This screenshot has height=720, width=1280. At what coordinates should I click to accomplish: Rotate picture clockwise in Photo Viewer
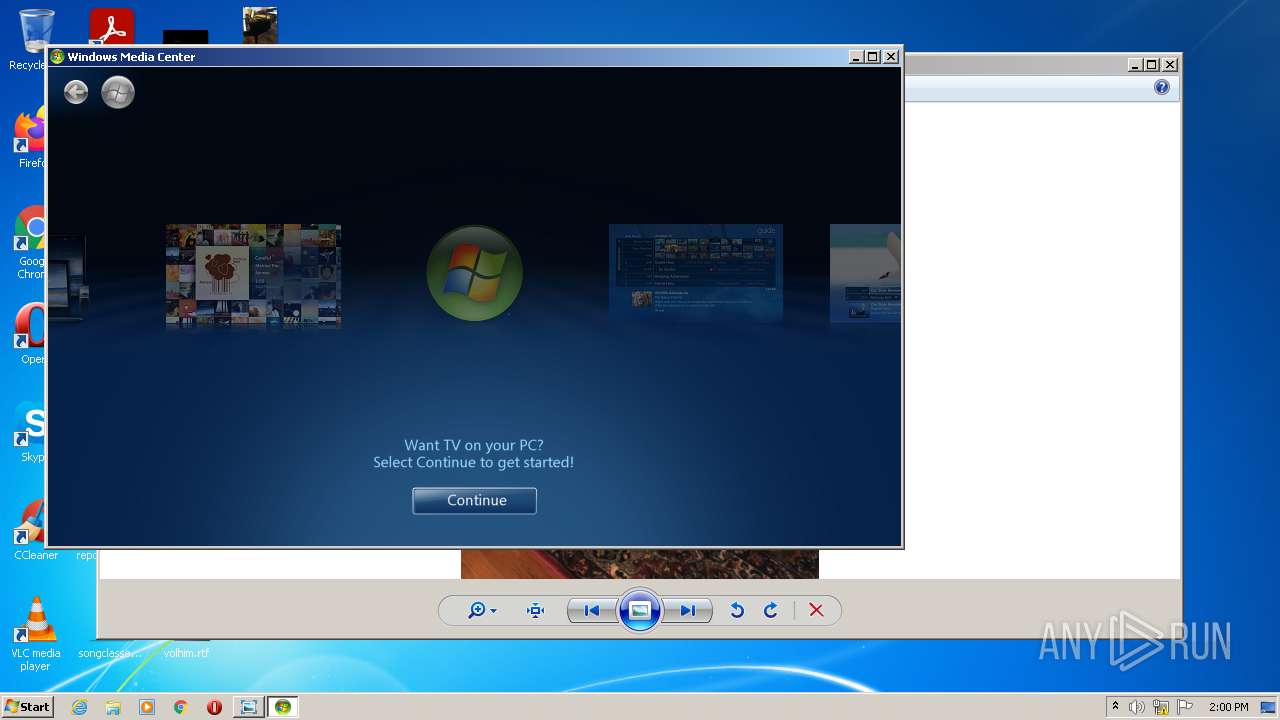click(x=771, y=610)
